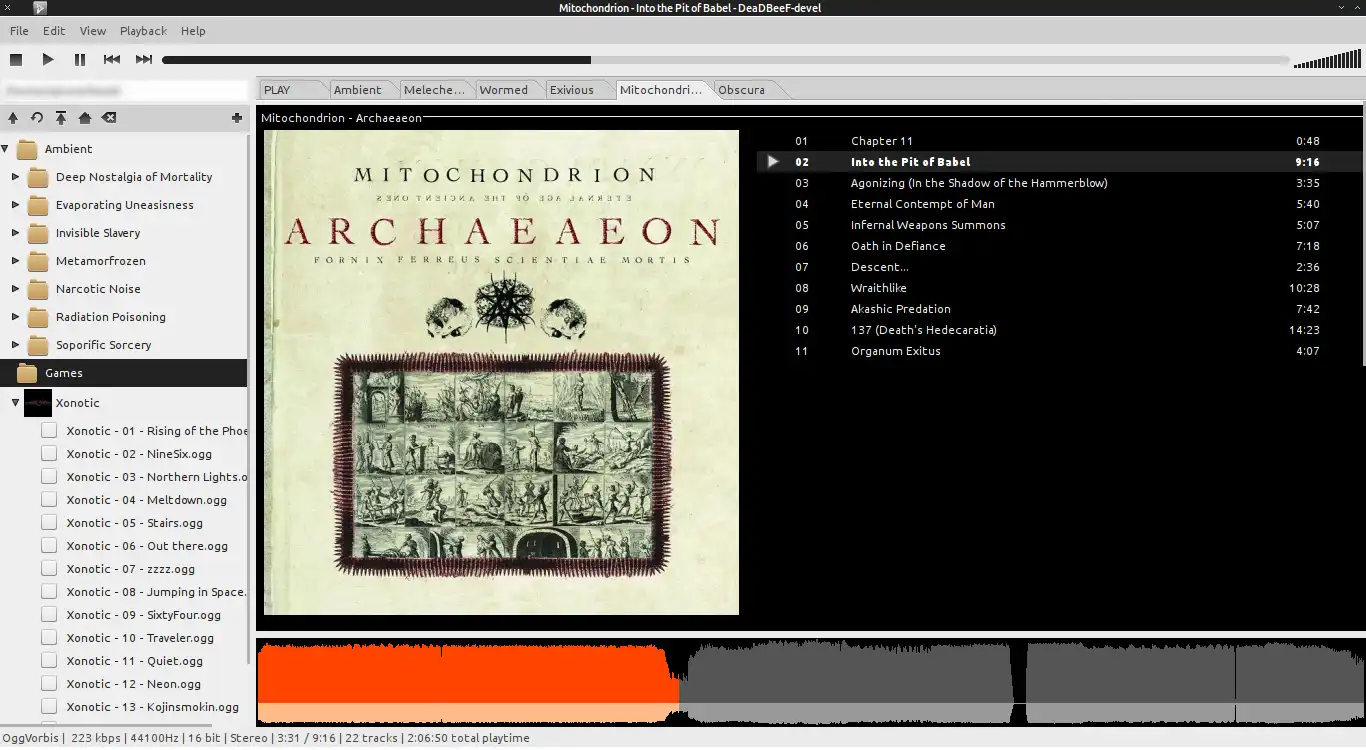Click the Evaporating Uneasisness folder icon
Image resolution: width=1366 pixels, height=750 pixels.
39,205
